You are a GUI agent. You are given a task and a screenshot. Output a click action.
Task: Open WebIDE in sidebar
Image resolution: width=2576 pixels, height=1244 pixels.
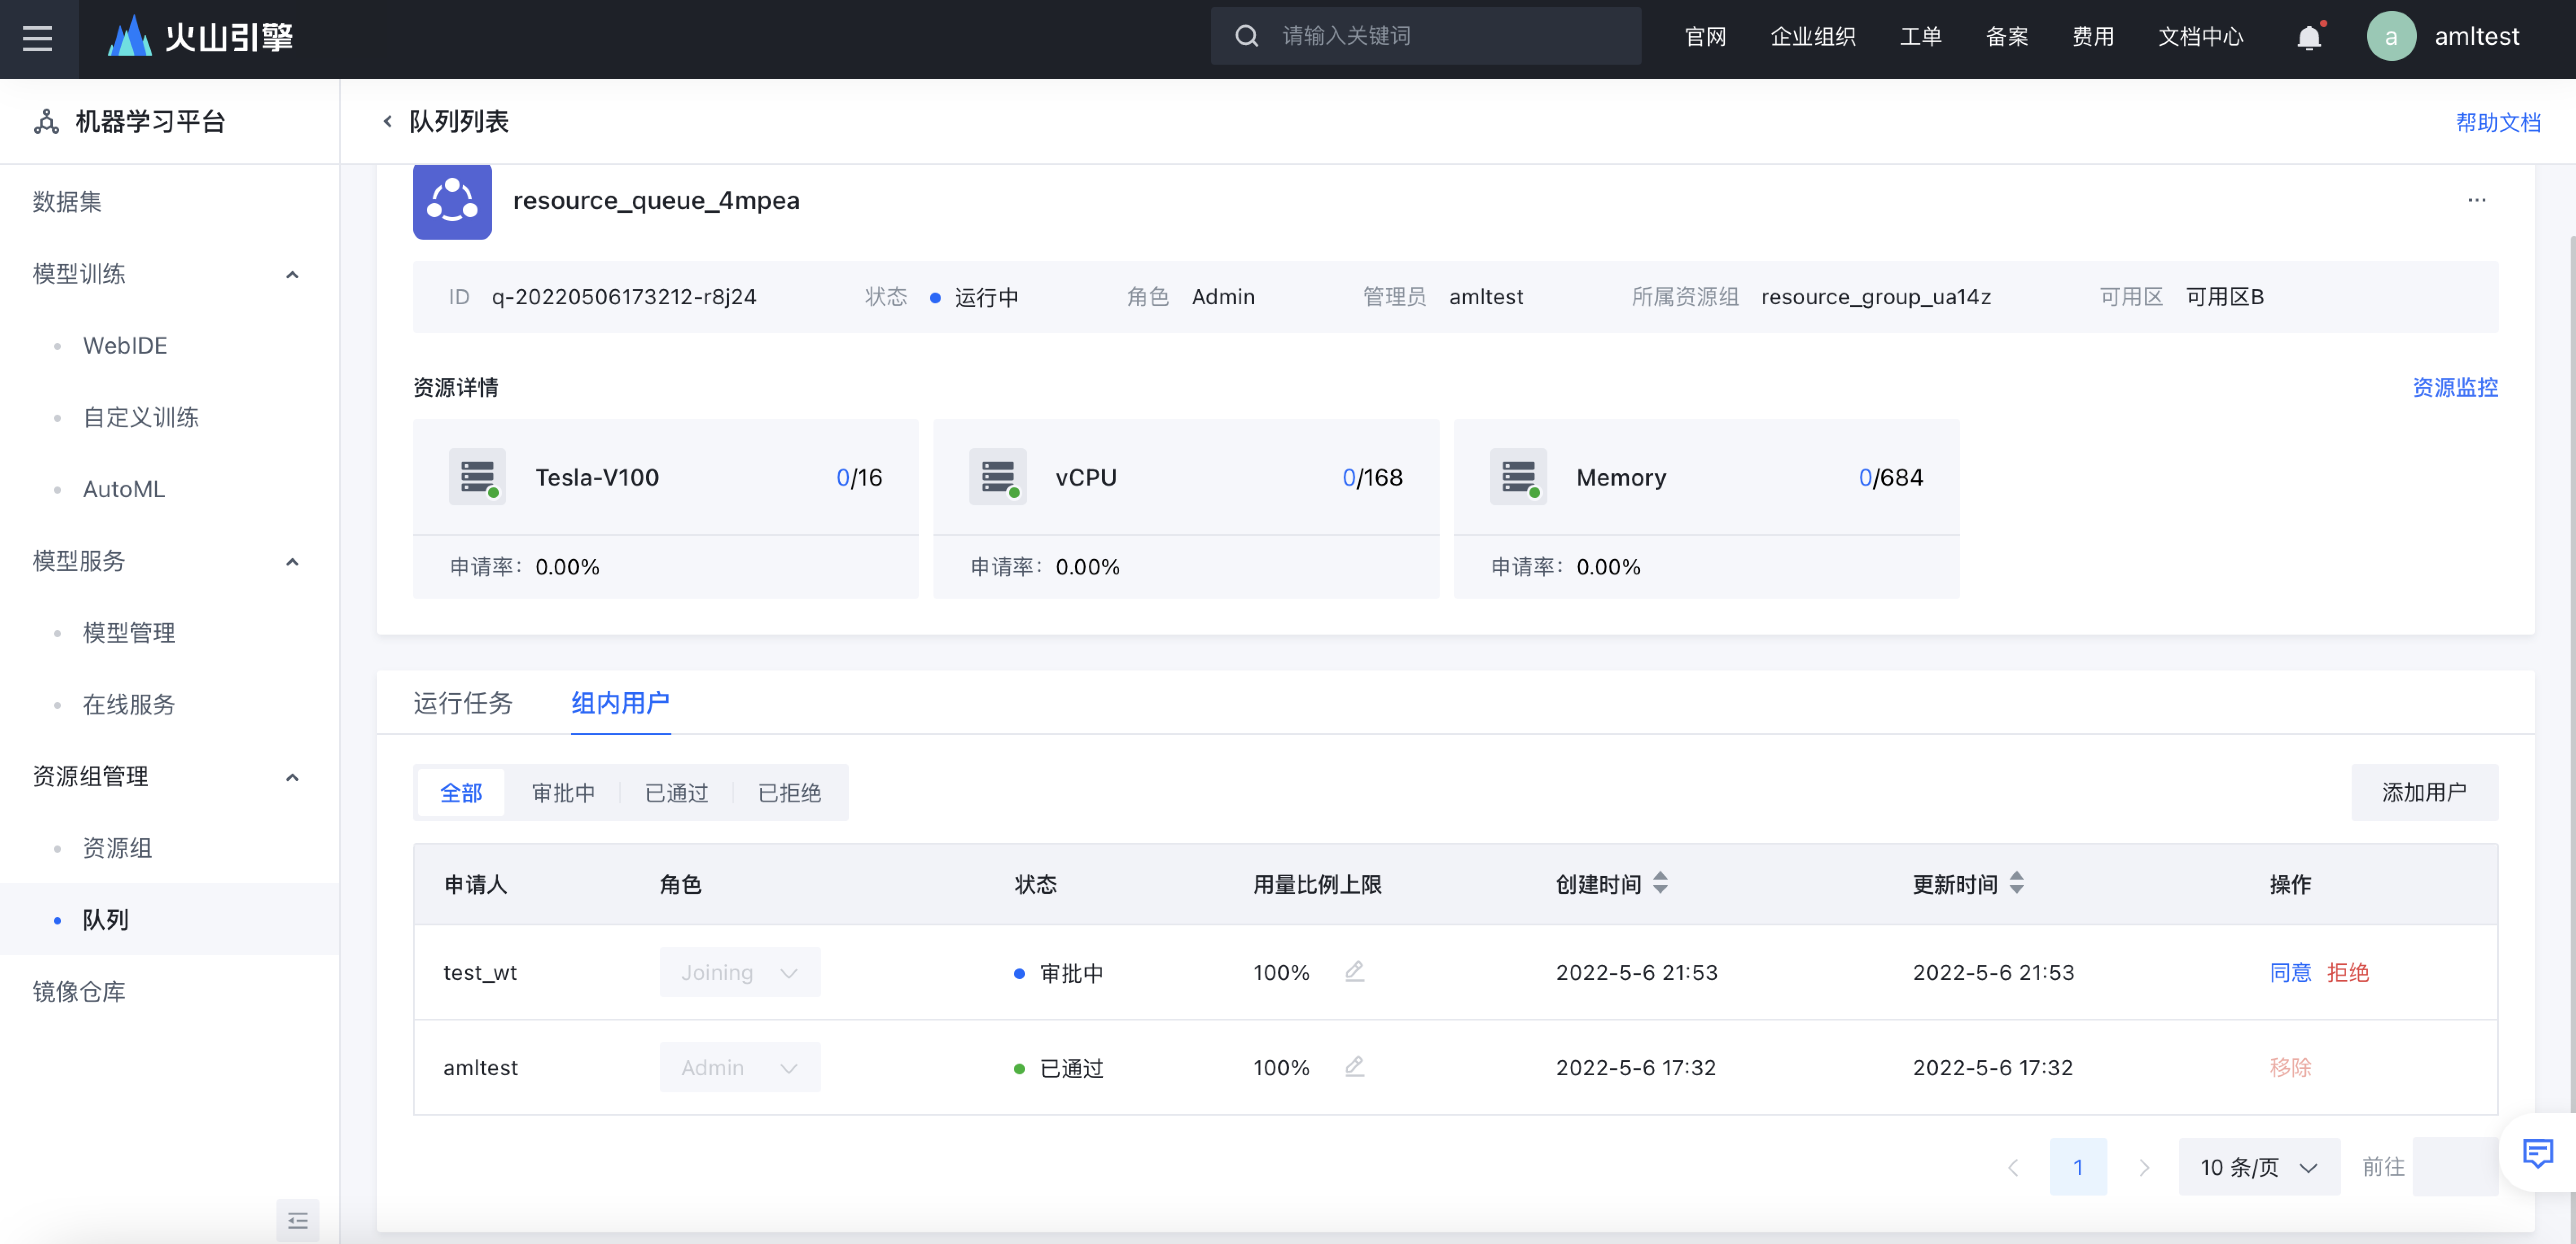[125, 345]
